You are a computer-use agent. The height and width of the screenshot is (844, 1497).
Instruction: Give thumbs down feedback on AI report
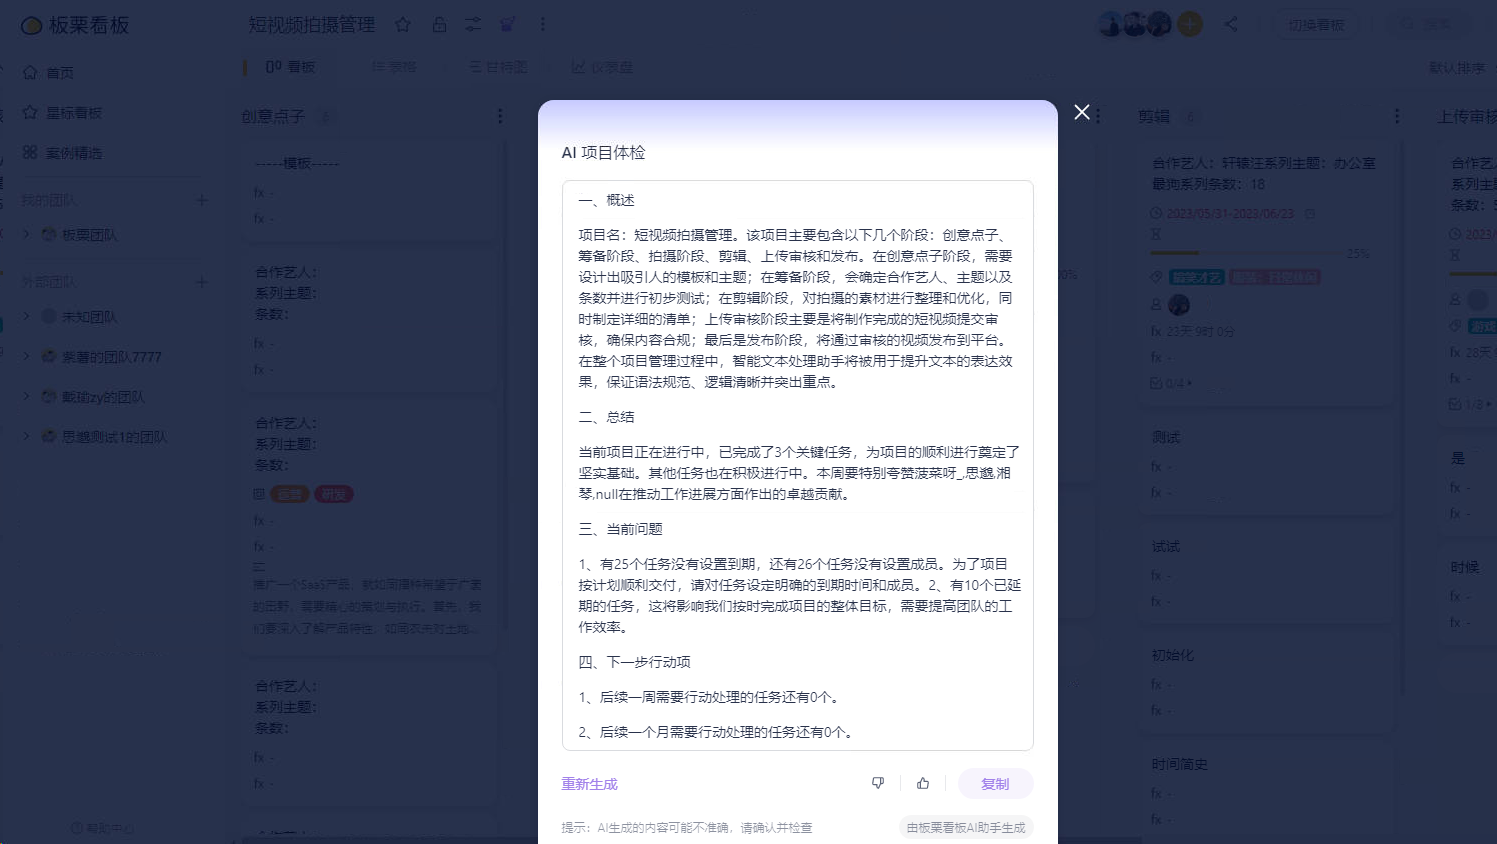pos(878,783)
